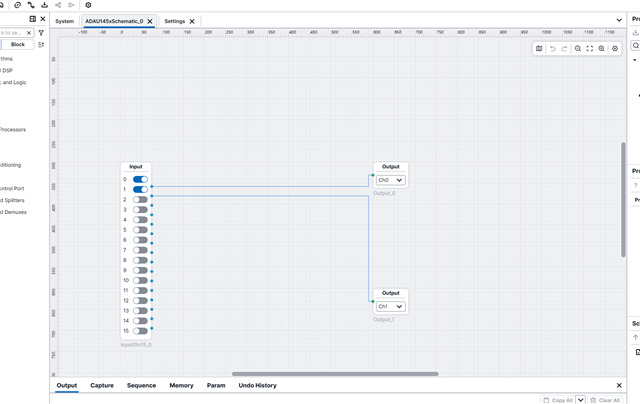Click the cable routing icon in top toolbar

tap(31, 5)
